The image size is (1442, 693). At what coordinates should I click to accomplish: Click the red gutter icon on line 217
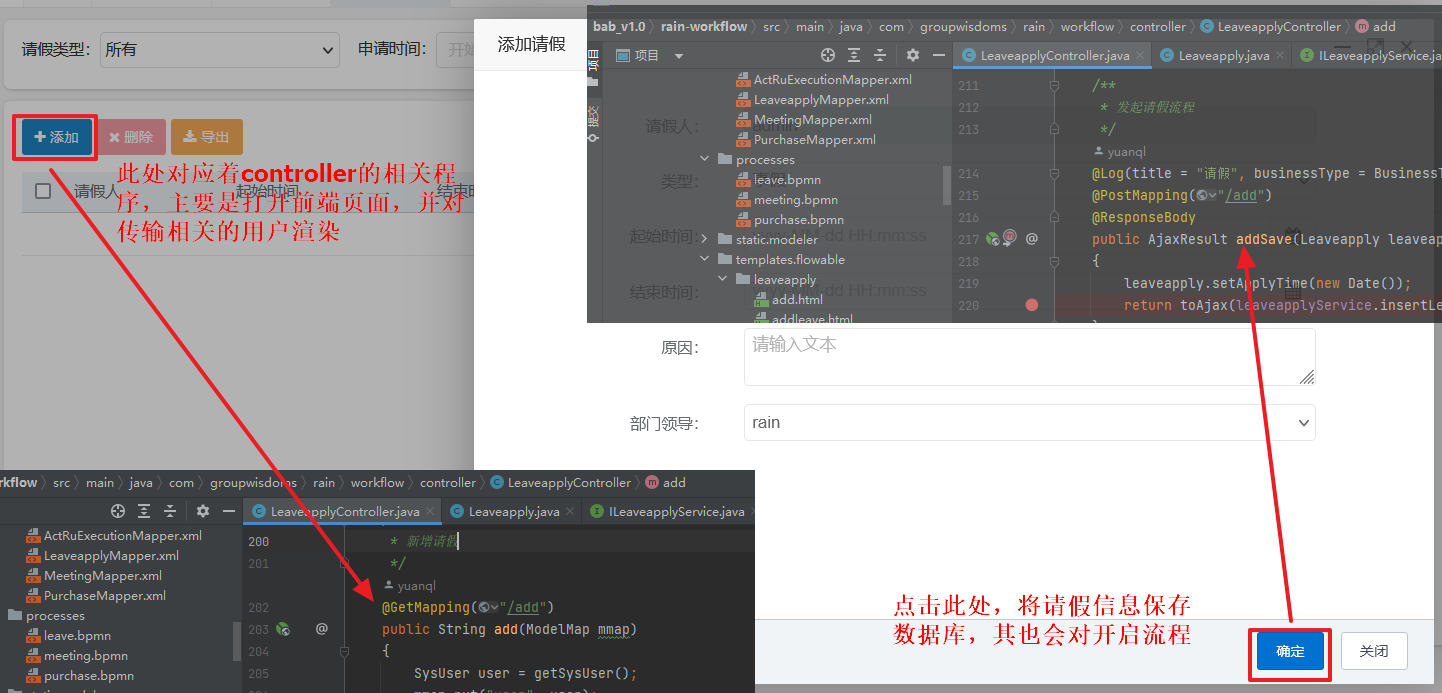click(x=1009, y=238)
